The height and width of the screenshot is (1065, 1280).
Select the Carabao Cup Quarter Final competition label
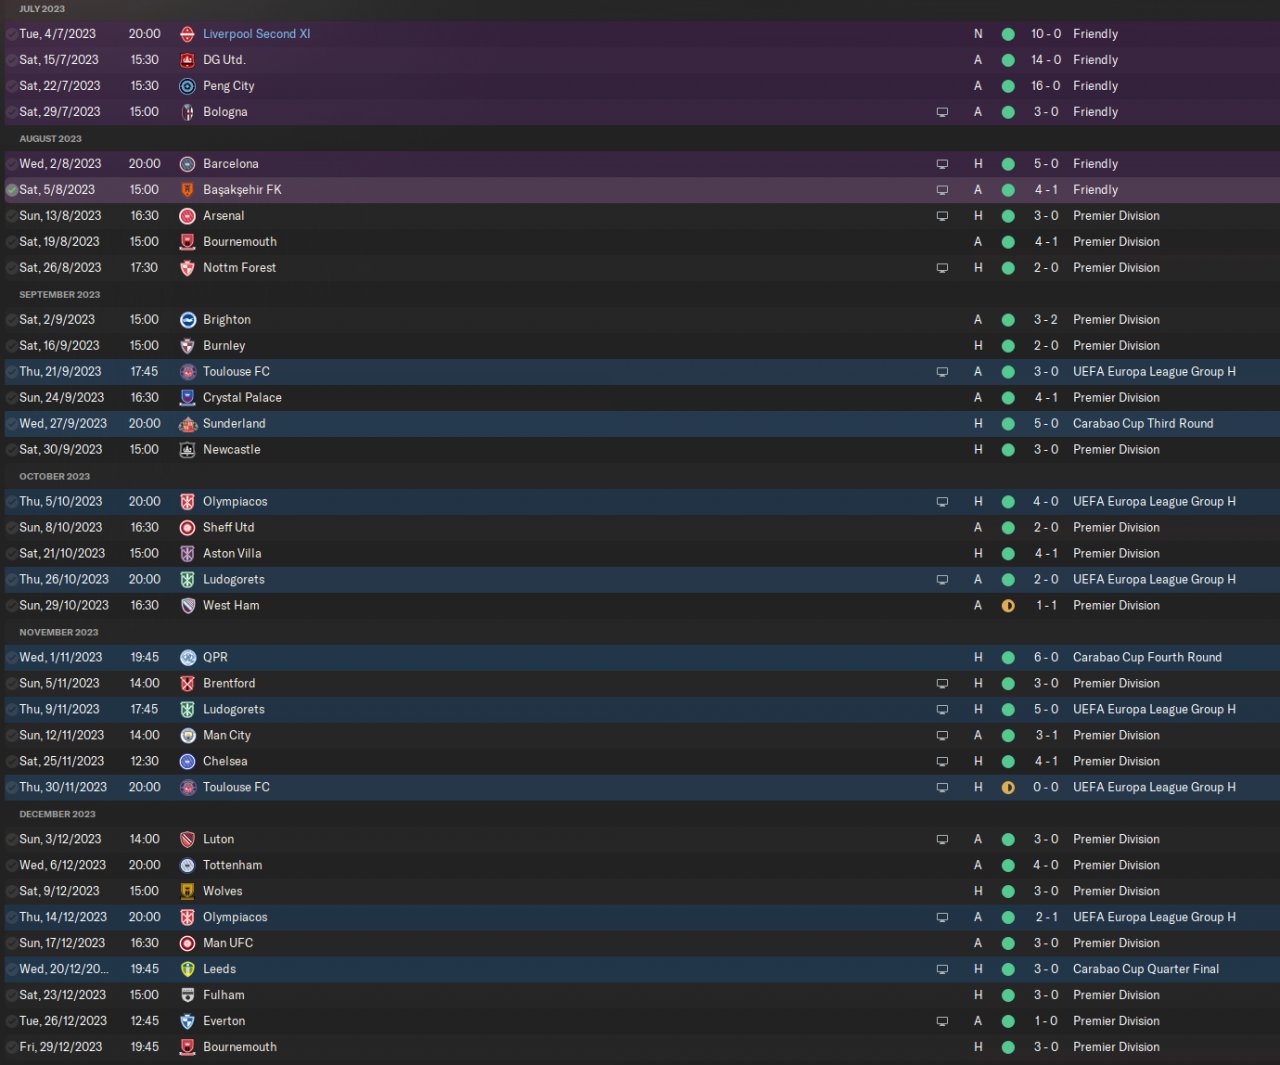coord(1146,969)
